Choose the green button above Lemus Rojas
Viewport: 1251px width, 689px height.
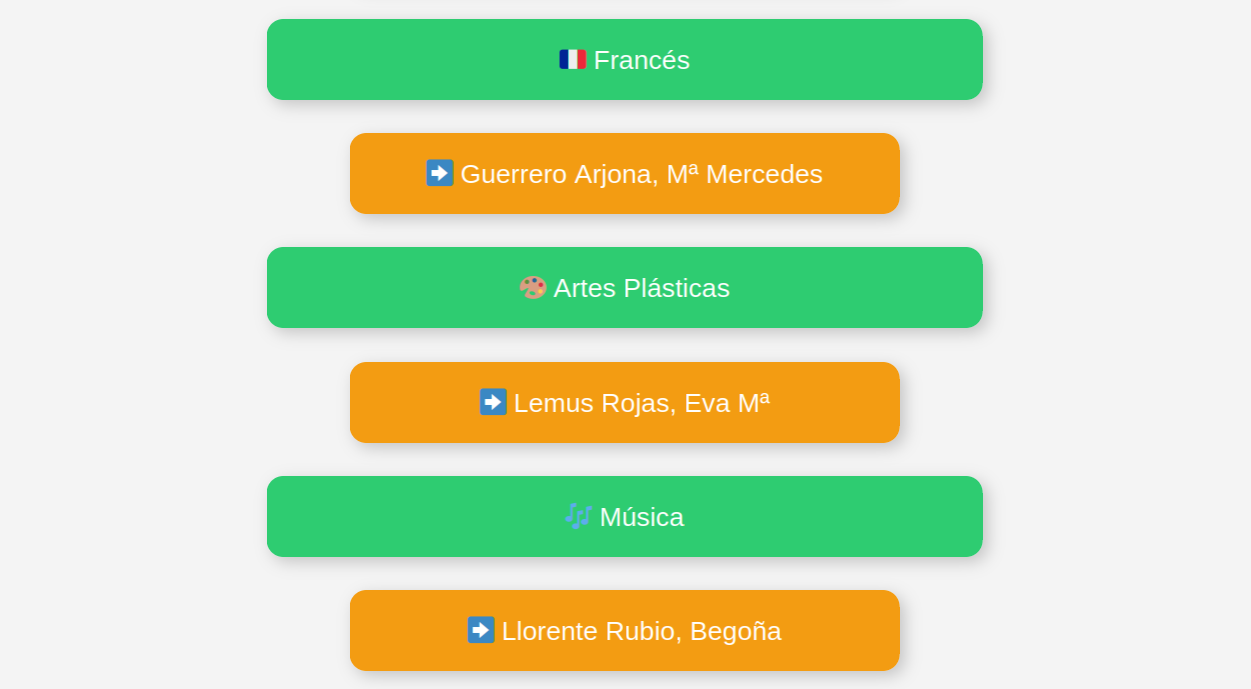(x=625, y=287)
